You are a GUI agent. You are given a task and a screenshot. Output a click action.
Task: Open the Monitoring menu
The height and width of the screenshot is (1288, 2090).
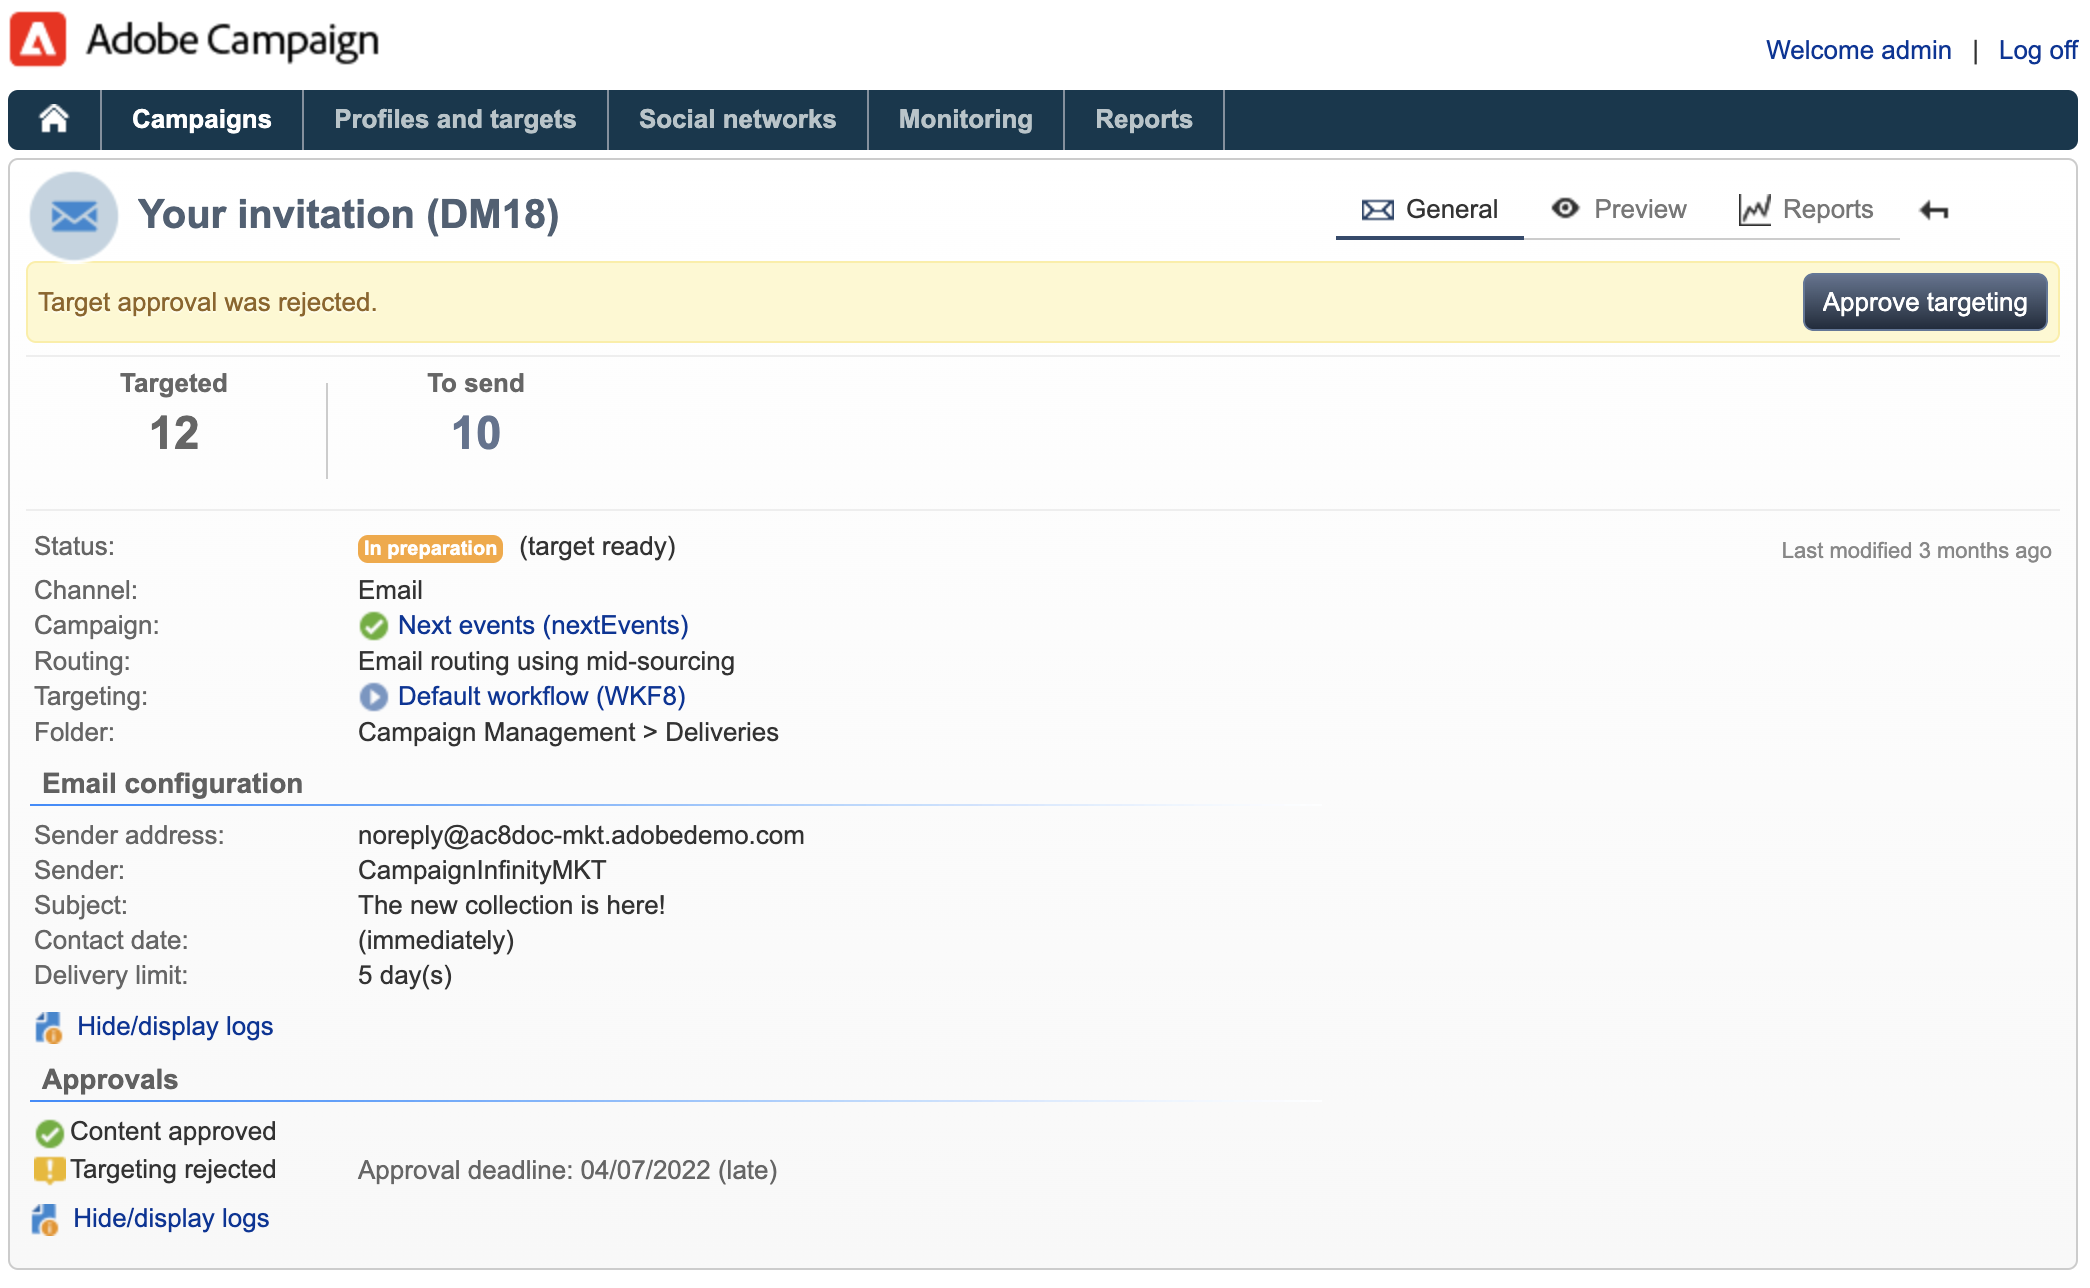965,119
